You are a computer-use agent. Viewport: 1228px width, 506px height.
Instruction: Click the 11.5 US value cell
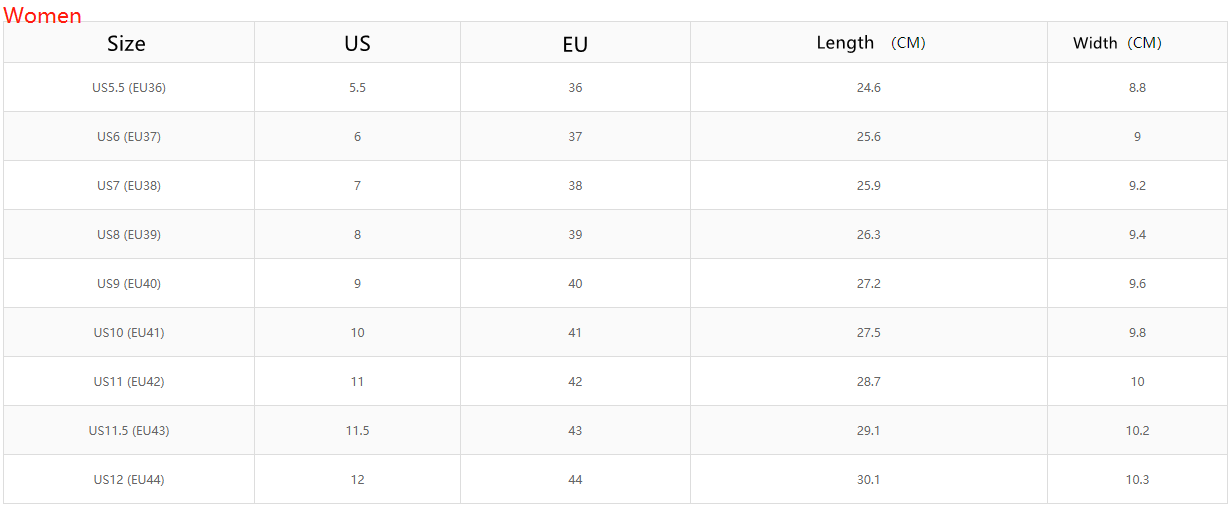pos(357,431)
